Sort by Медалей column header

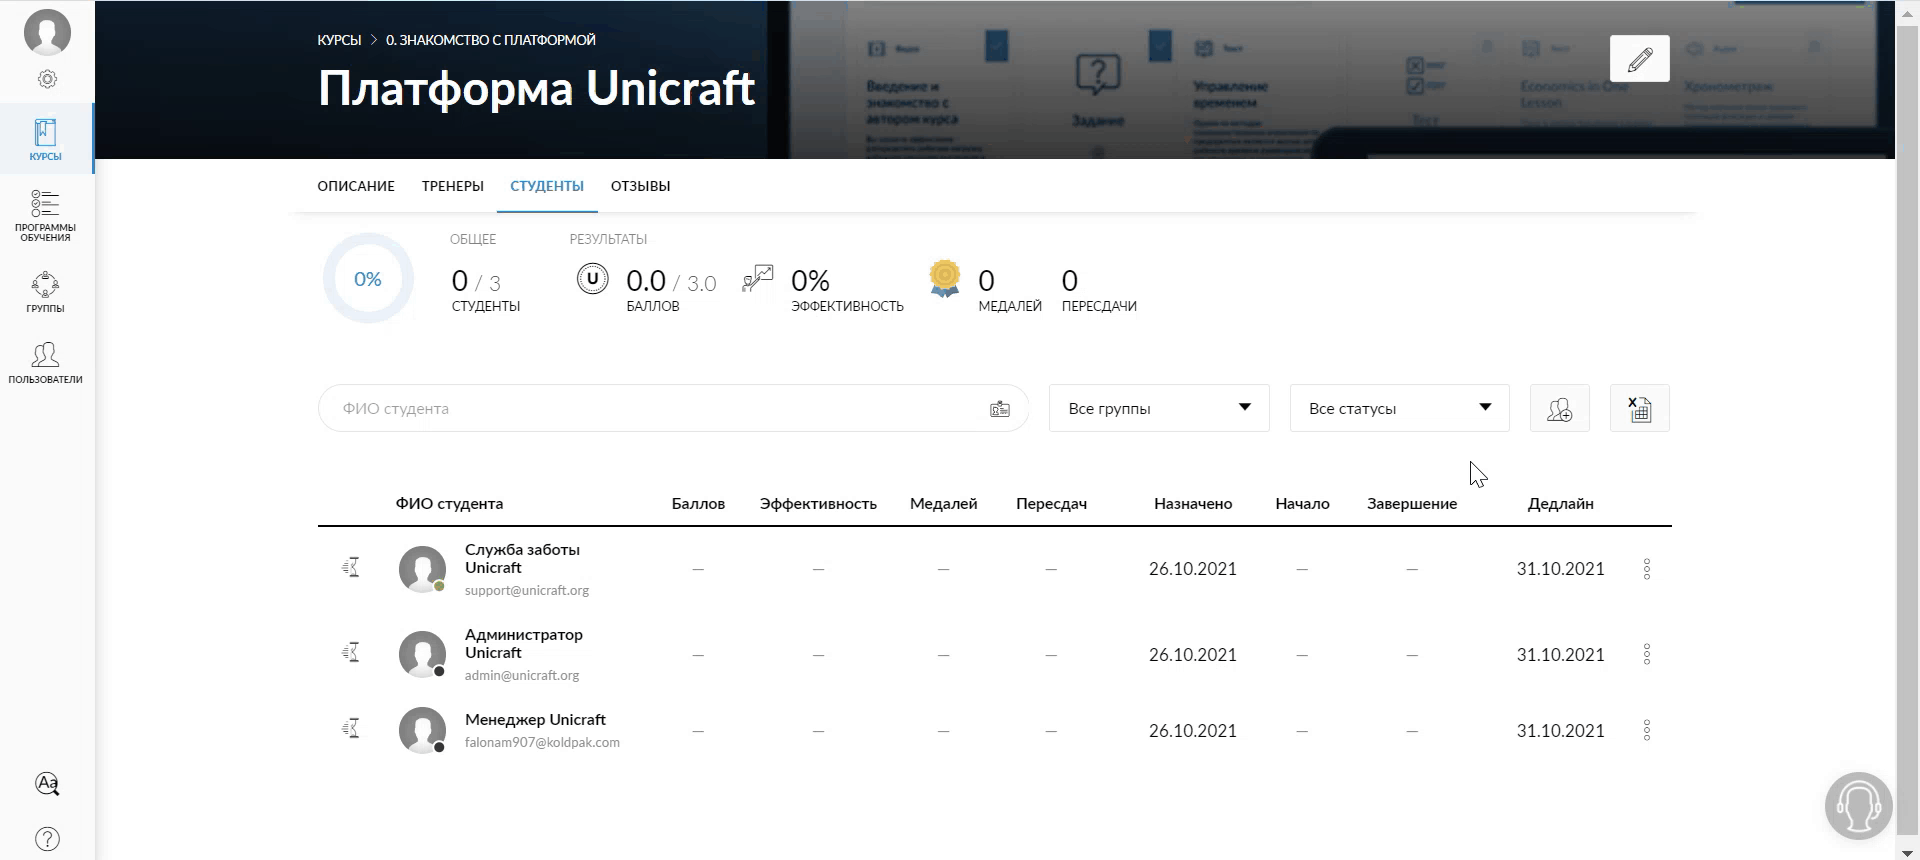pyautogui.click(x=943, y=503)
